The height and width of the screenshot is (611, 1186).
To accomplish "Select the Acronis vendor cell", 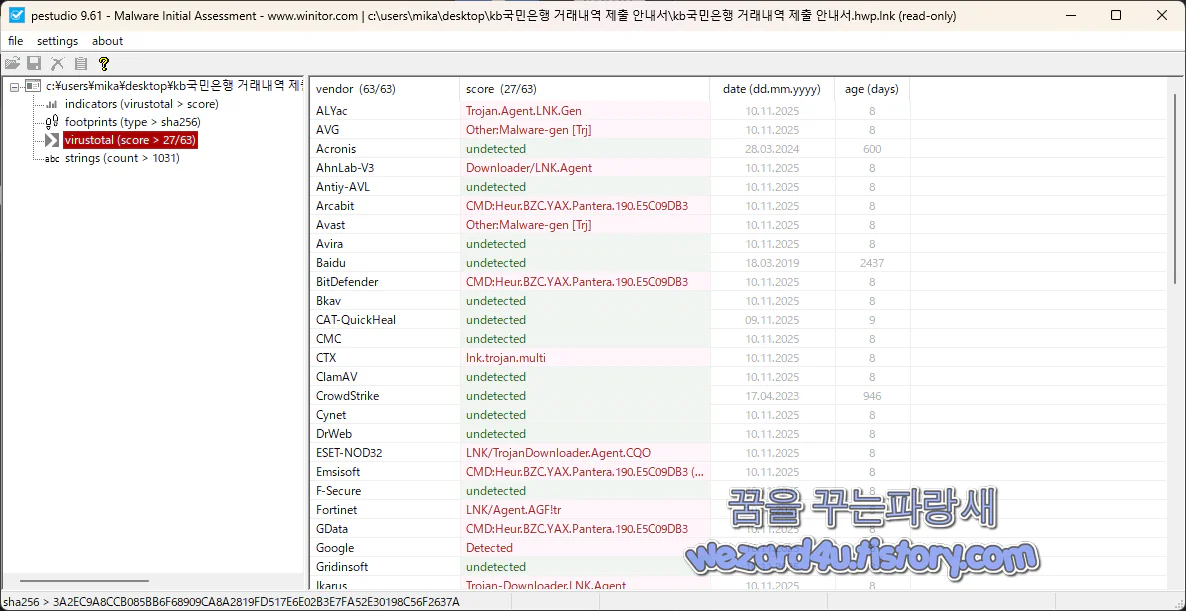I will (384, 149).
